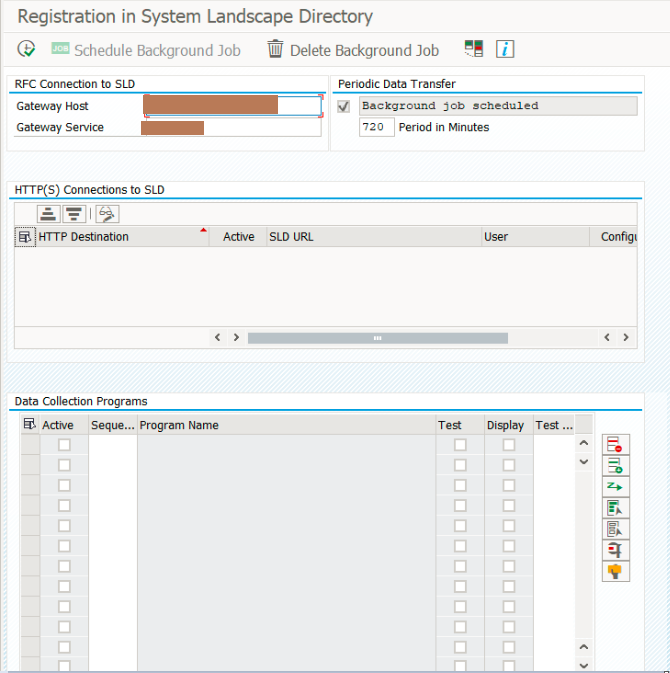670x673 pixels.
Task: Click the Active column header in HTTP table
Action: (238, 236)
